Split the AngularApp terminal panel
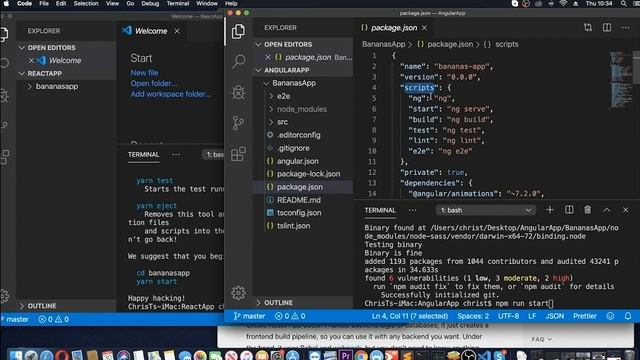640x360 pixels. click(569, 210)
